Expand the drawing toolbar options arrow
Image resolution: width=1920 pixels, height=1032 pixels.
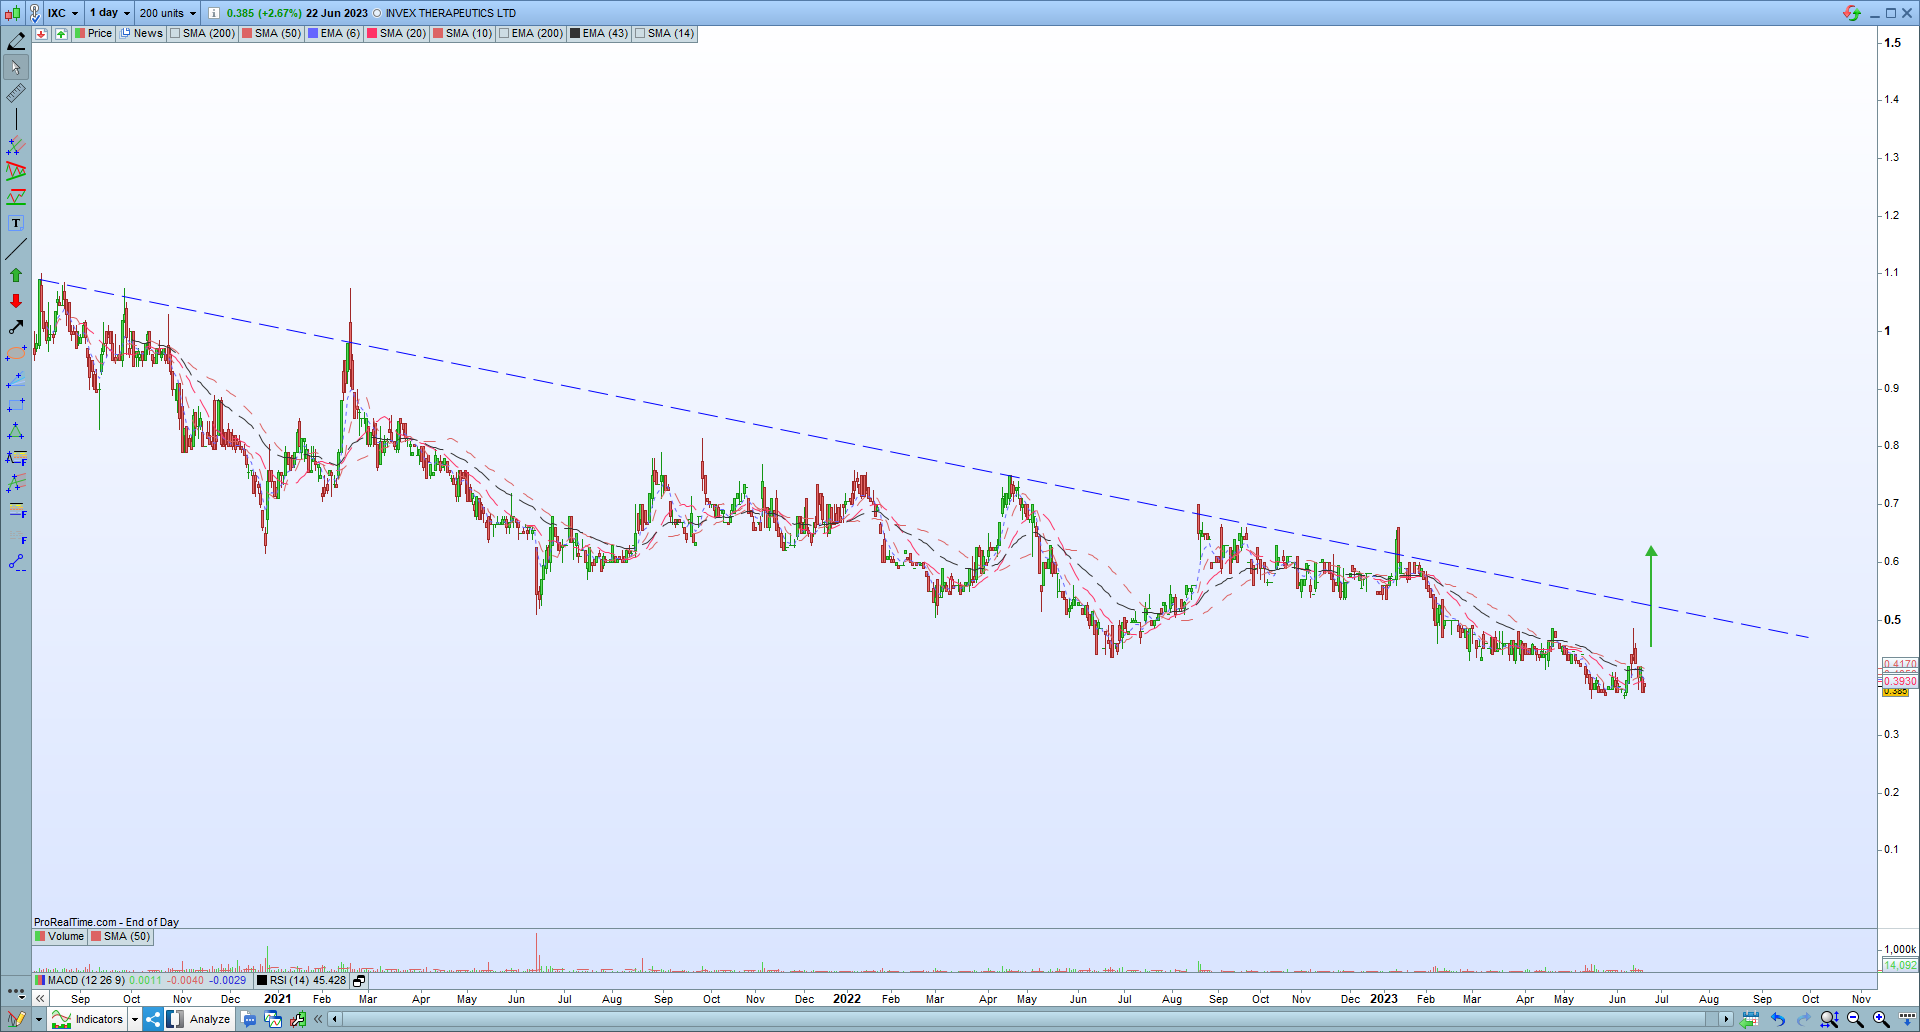[x=39, y=1020]
